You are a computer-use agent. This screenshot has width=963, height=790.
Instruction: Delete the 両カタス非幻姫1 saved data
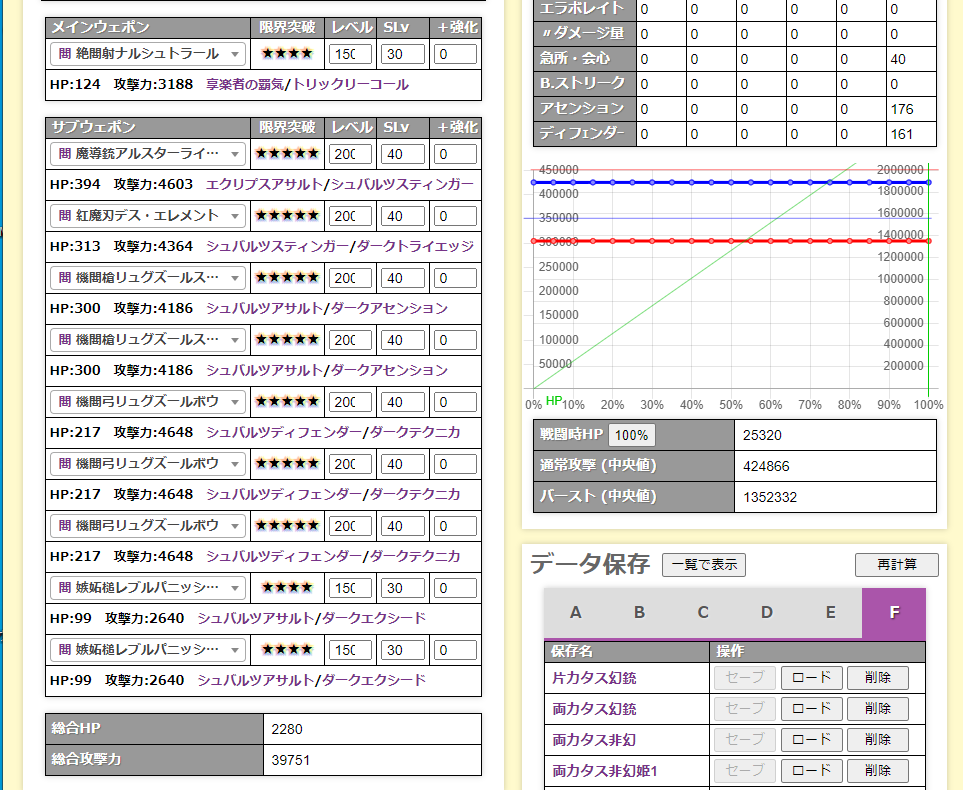tap(878, 770)
